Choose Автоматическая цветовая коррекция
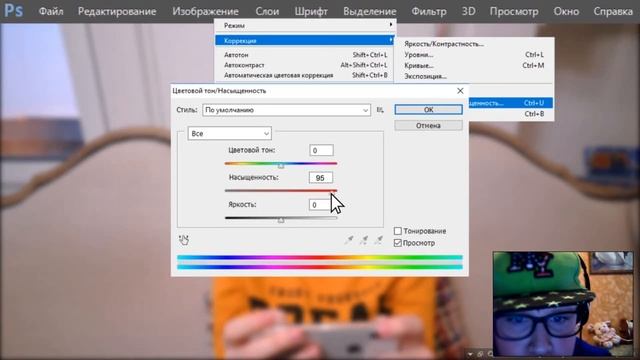The width and height of the screenshot is (640, 360). pyautogui.click(x=304, y=75)
